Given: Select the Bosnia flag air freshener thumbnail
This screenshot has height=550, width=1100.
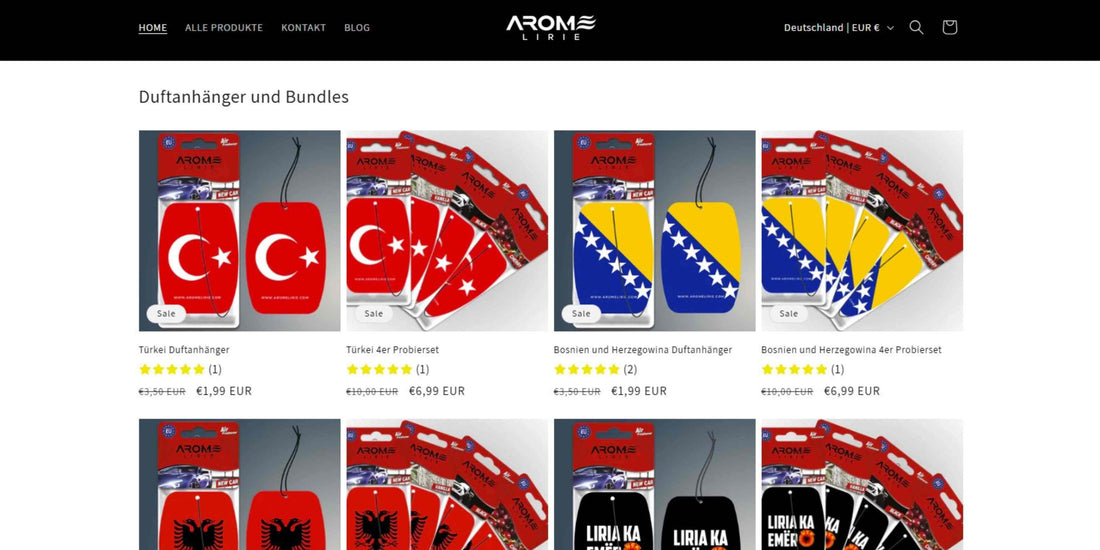Looking at the screenshot, I should (x=655, y=231).
